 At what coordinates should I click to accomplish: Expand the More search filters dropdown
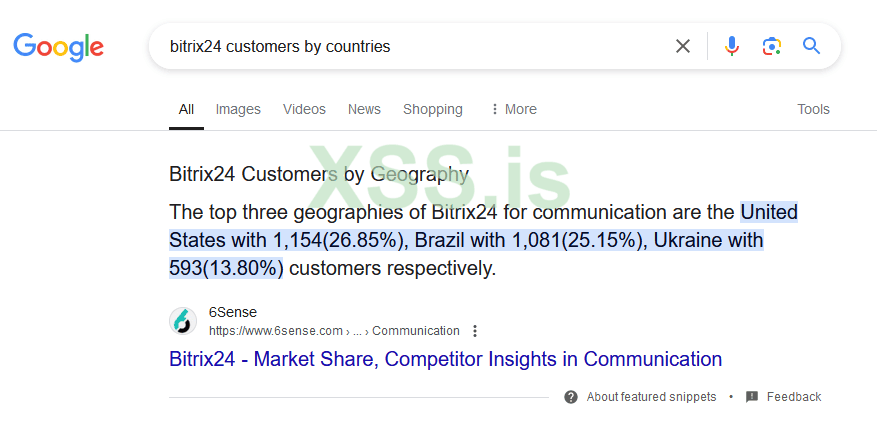tap(513, 109)
